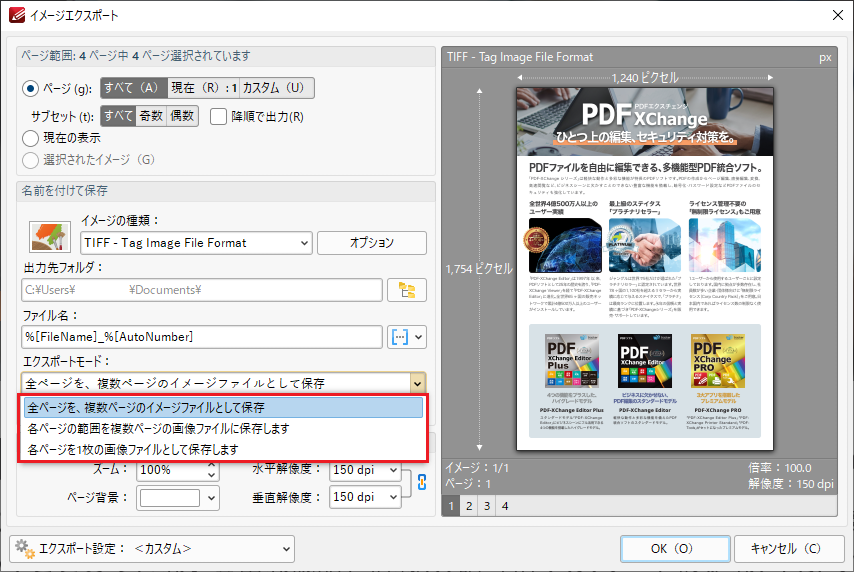Enable the 降順で出力(R) checkbox

tap(218, 117)
